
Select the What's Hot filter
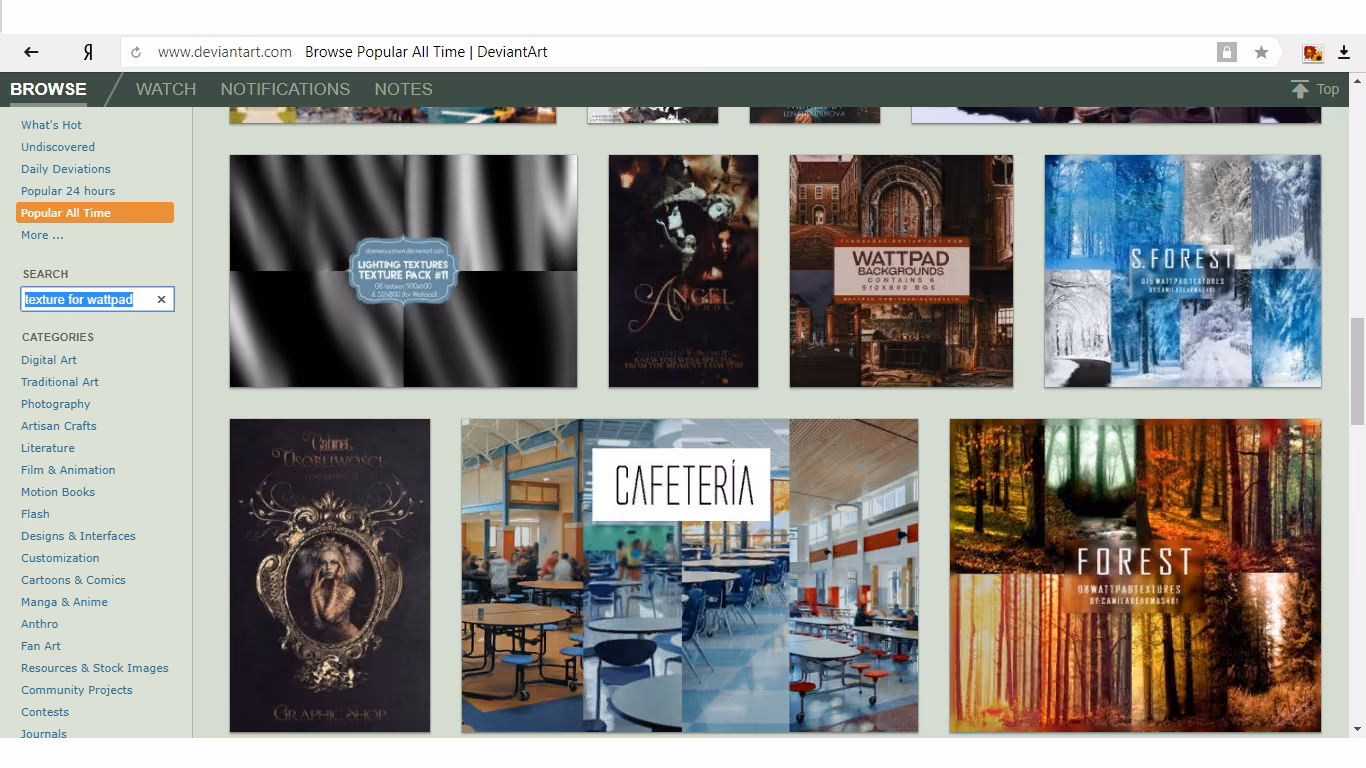(51, 125)
